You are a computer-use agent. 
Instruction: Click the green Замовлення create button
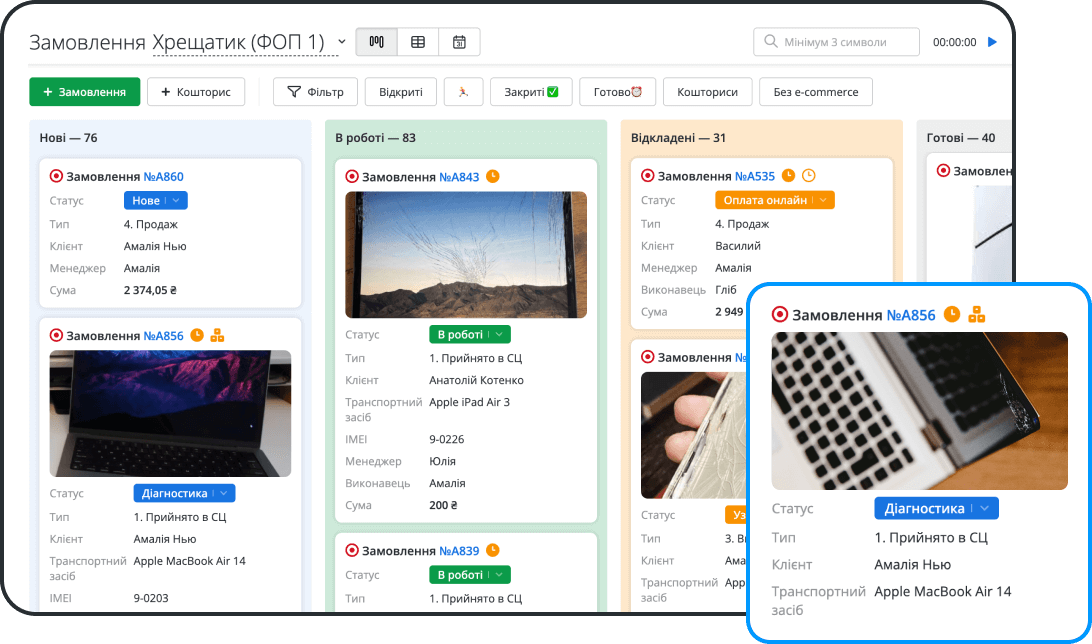(84, 92)
